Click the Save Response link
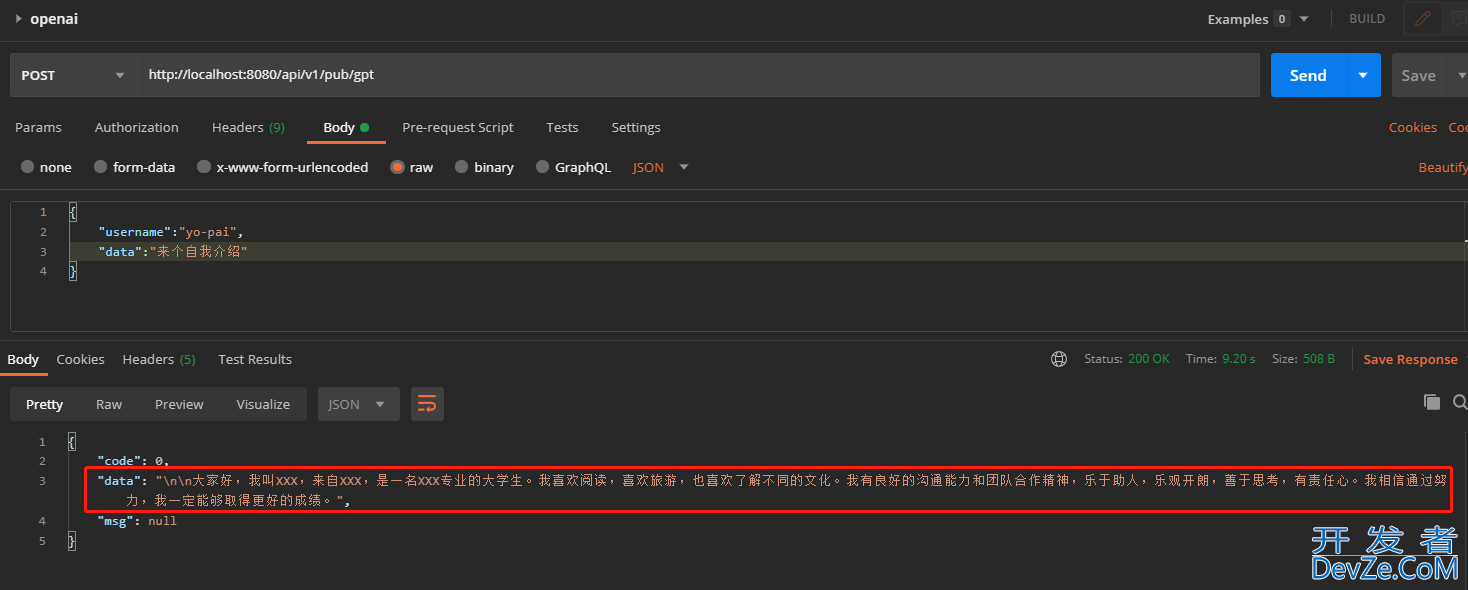 1410,359
